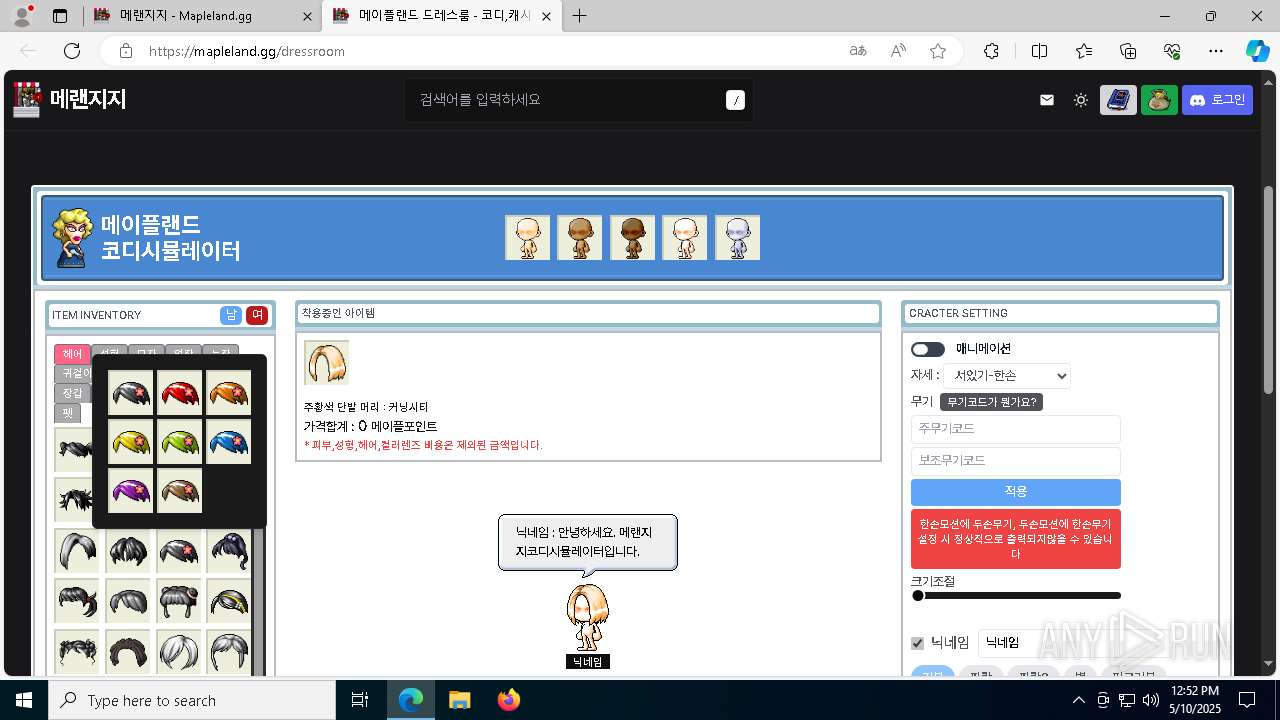Image resolution: width=1280 pixels, height=720 pixels.
Task: Pick the purple hair color variant
Action: click(130, 491)
